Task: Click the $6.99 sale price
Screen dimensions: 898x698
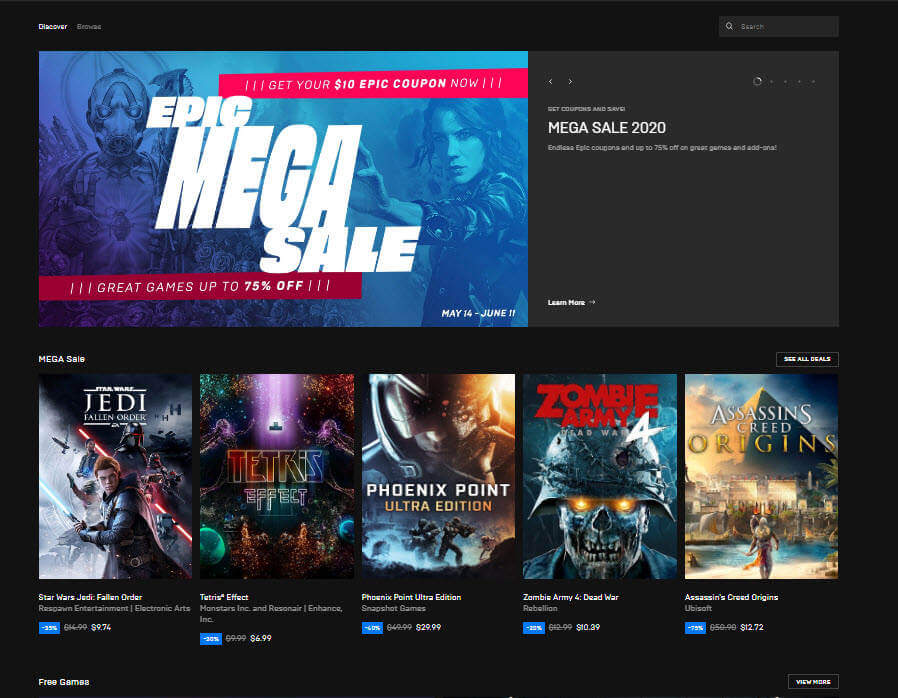Action: 261,638
